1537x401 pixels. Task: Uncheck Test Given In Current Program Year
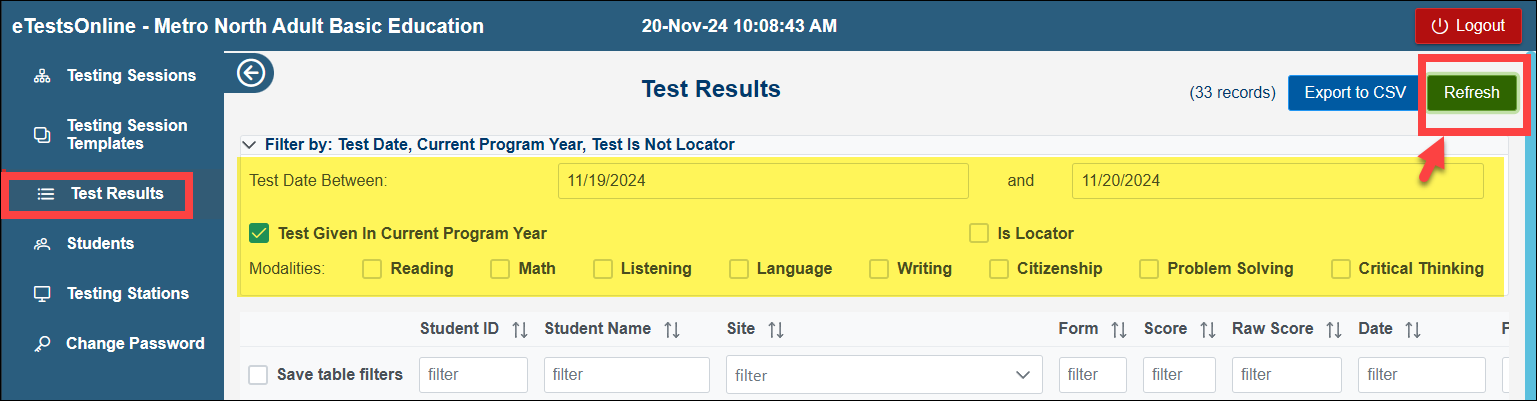pyautogui.click(x=260, y=234)
